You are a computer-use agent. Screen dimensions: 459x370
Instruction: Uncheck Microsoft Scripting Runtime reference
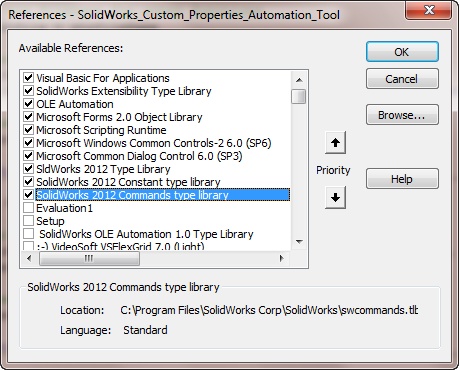(x=28, y=130)
